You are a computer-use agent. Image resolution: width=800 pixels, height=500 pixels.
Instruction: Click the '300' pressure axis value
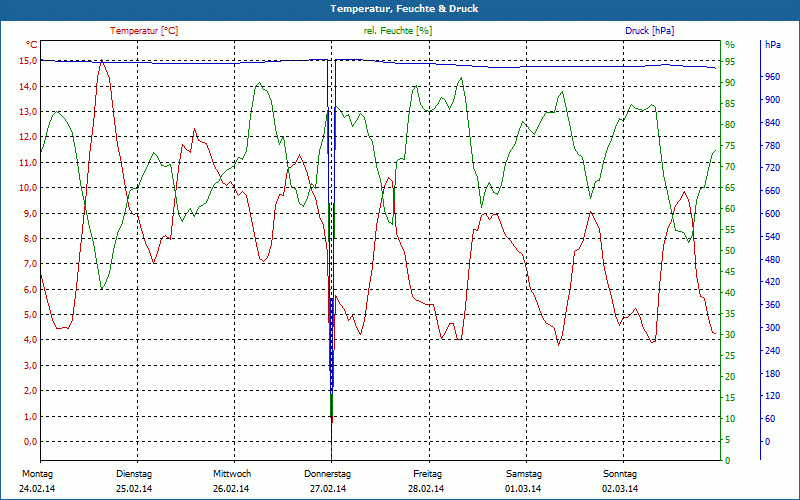click(773, 328)
